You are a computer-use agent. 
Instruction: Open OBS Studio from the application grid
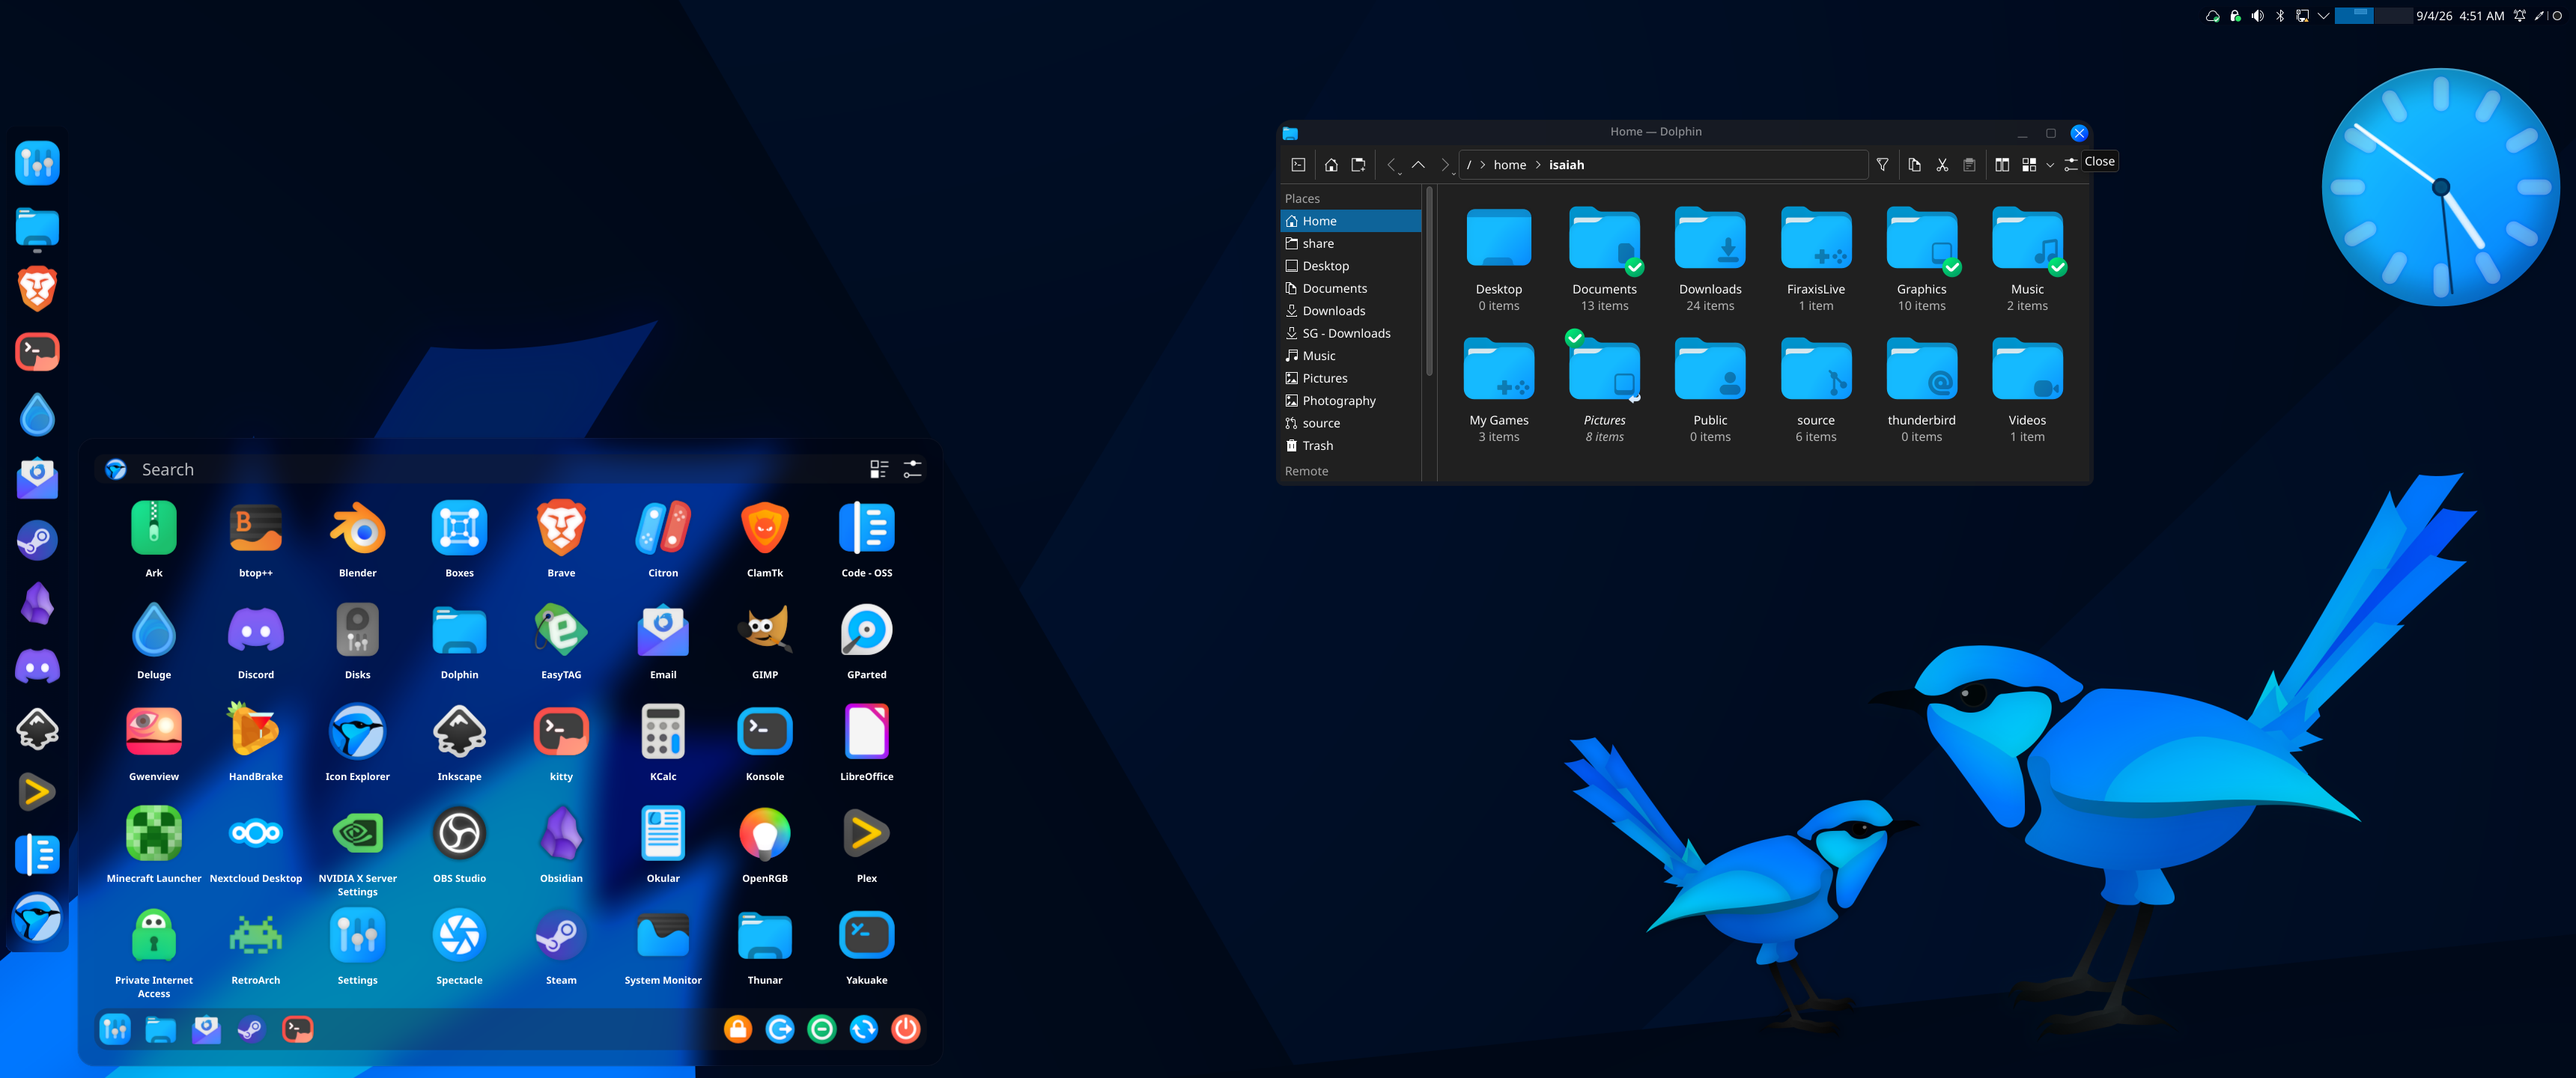(x=459, y=845)
